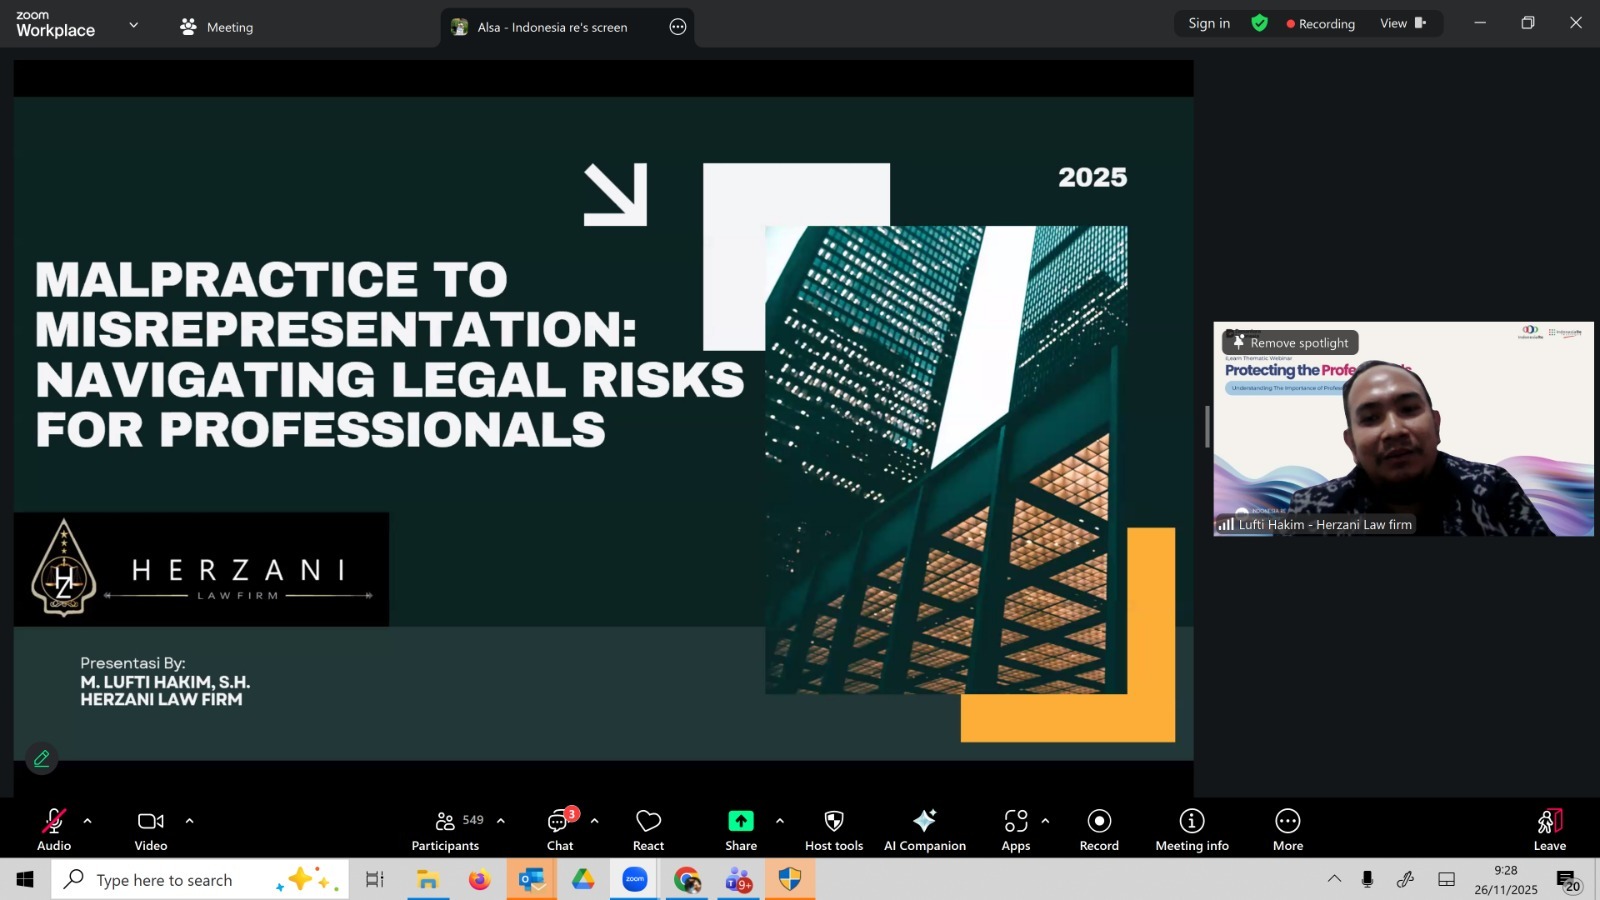Screen dimensions: 1600x900
Task: Open the React emoji menu
Action: click(648, 830)
